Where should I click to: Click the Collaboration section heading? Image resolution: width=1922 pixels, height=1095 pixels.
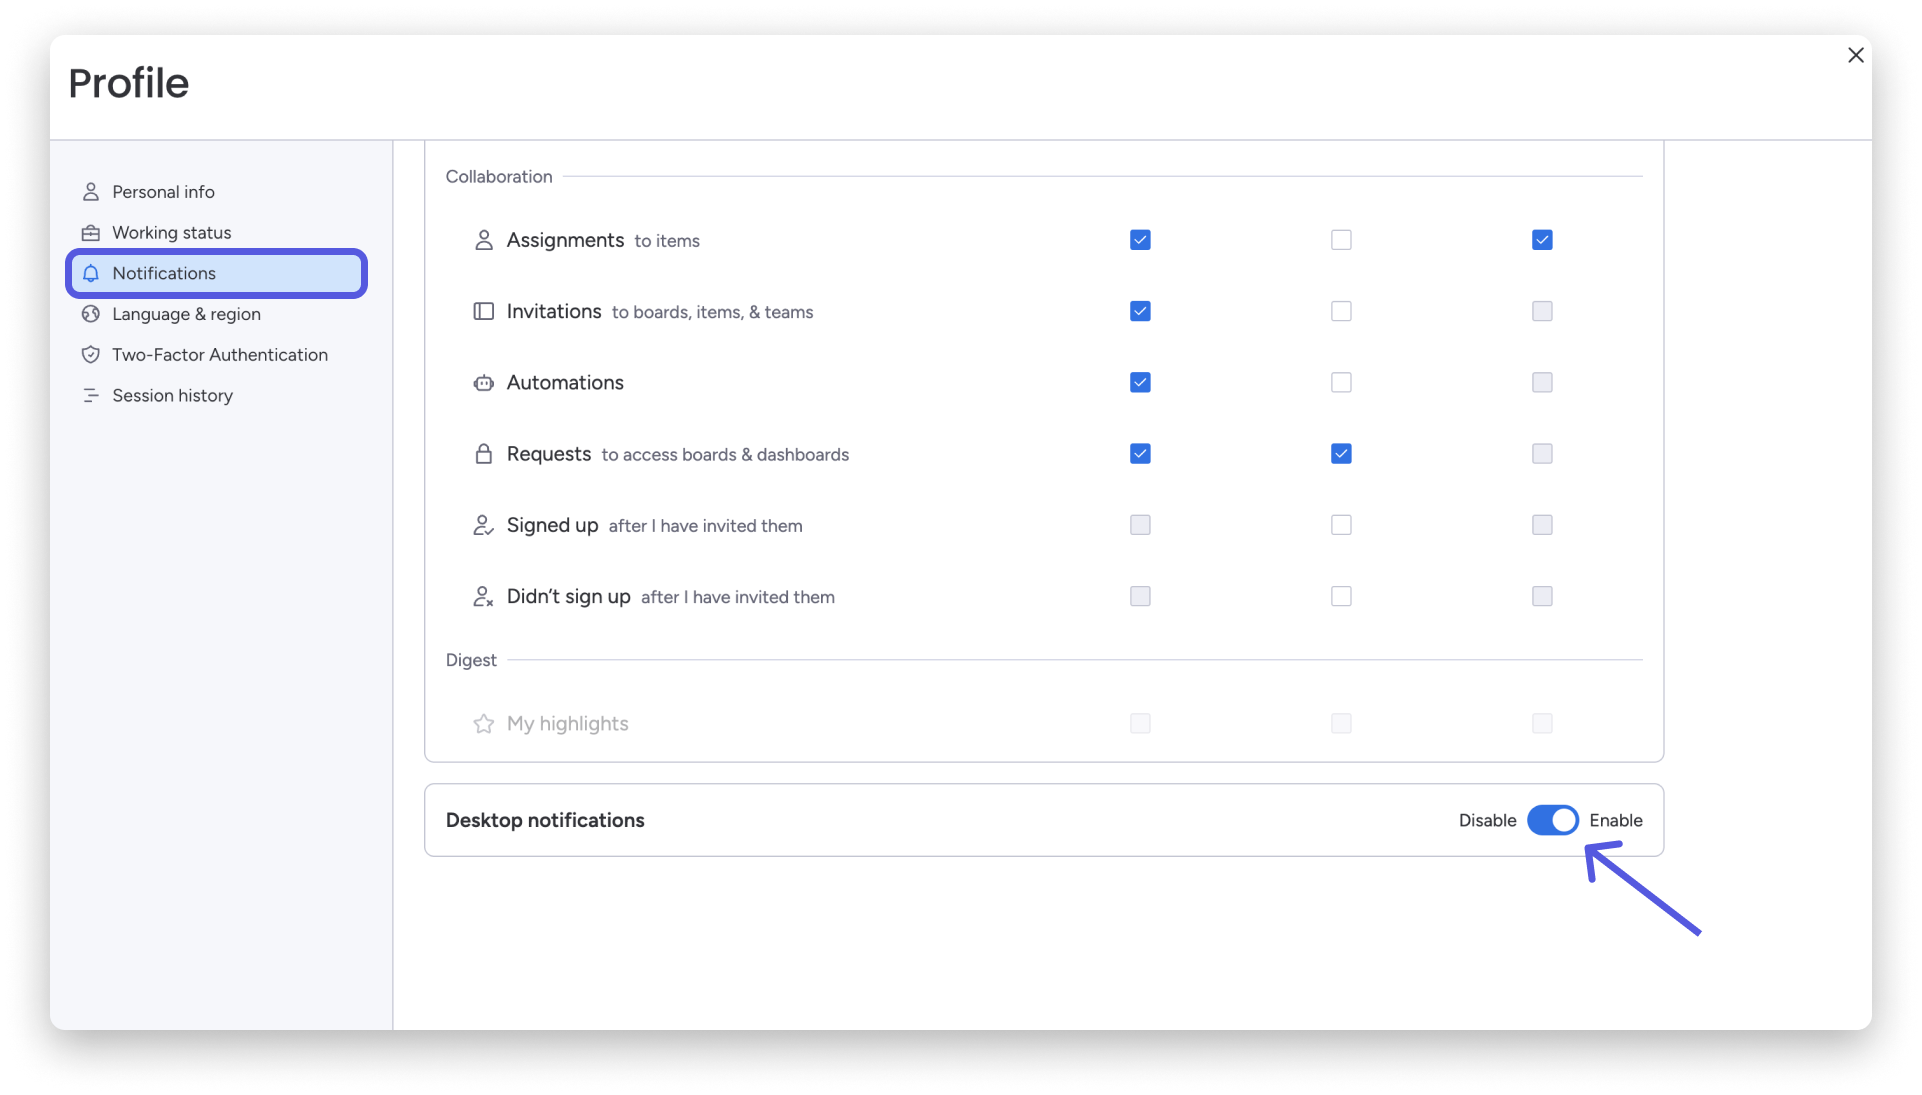499,176
